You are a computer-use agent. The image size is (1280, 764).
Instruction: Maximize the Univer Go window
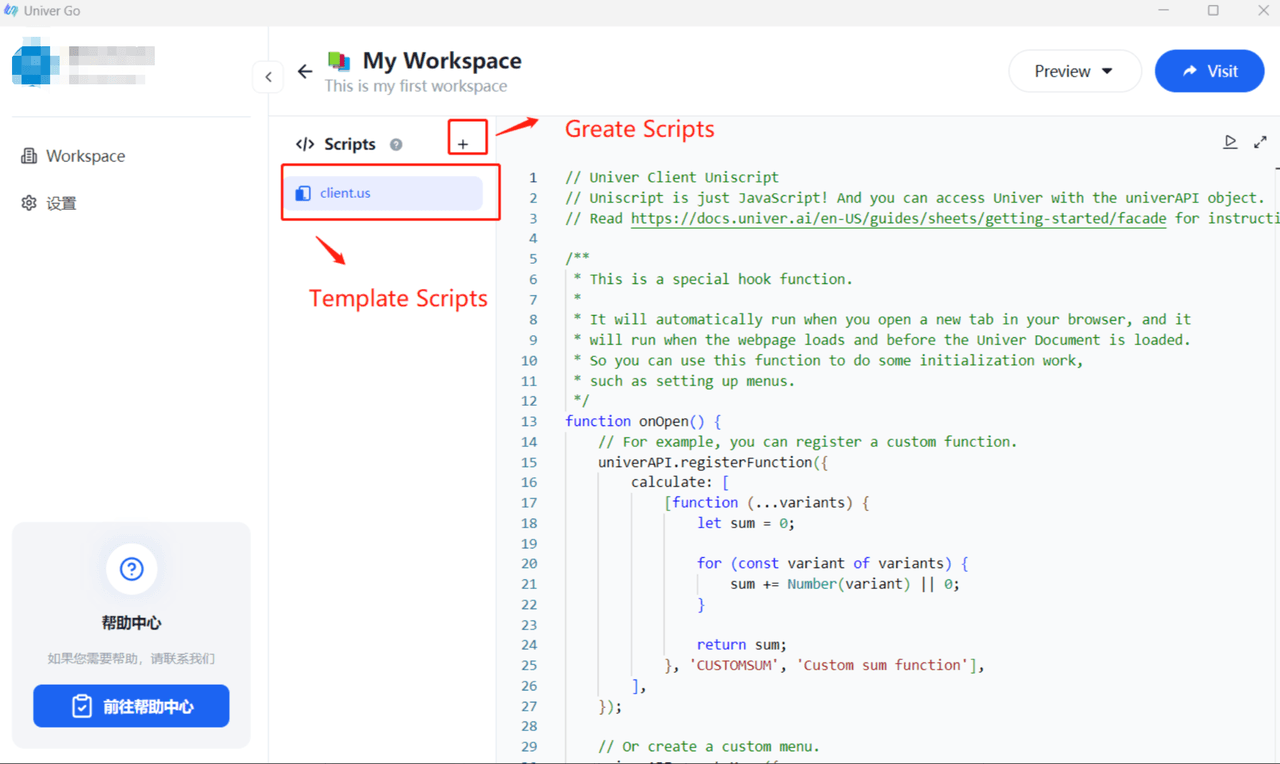pos(1213,11)
